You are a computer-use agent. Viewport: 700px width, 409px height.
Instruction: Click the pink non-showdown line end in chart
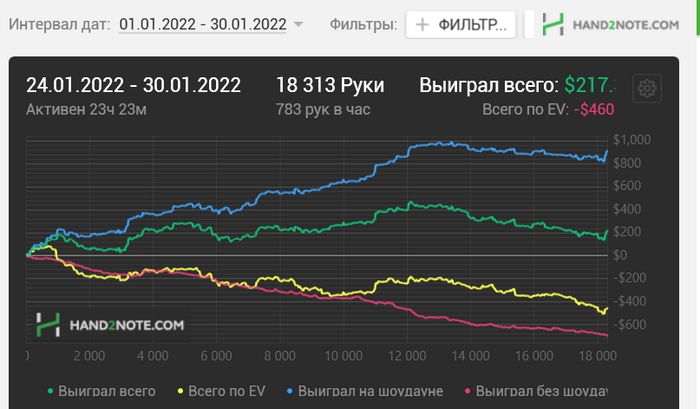(606, 335)
